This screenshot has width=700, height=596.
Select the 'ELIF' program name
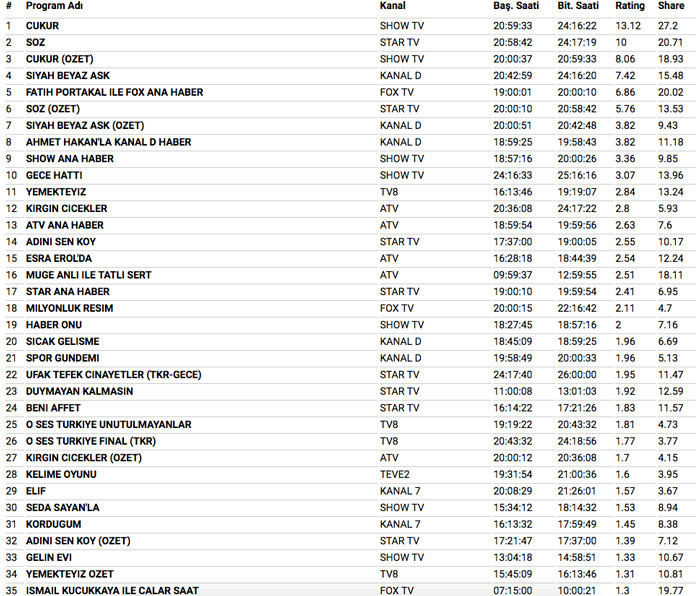click(x=36, y=491)
